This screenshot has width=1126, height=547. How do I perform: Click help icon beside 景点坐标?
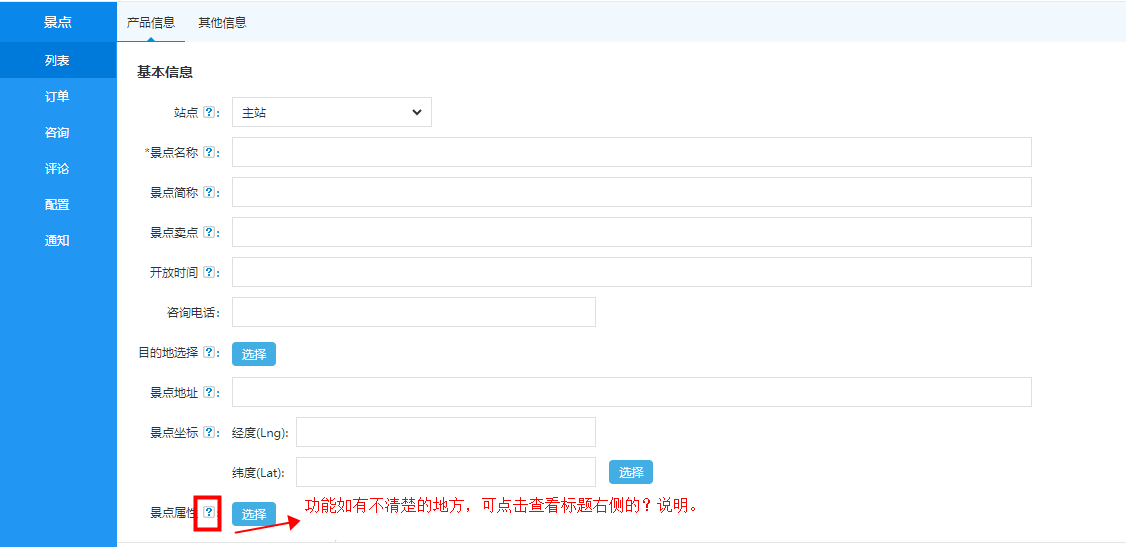point(208,433)
